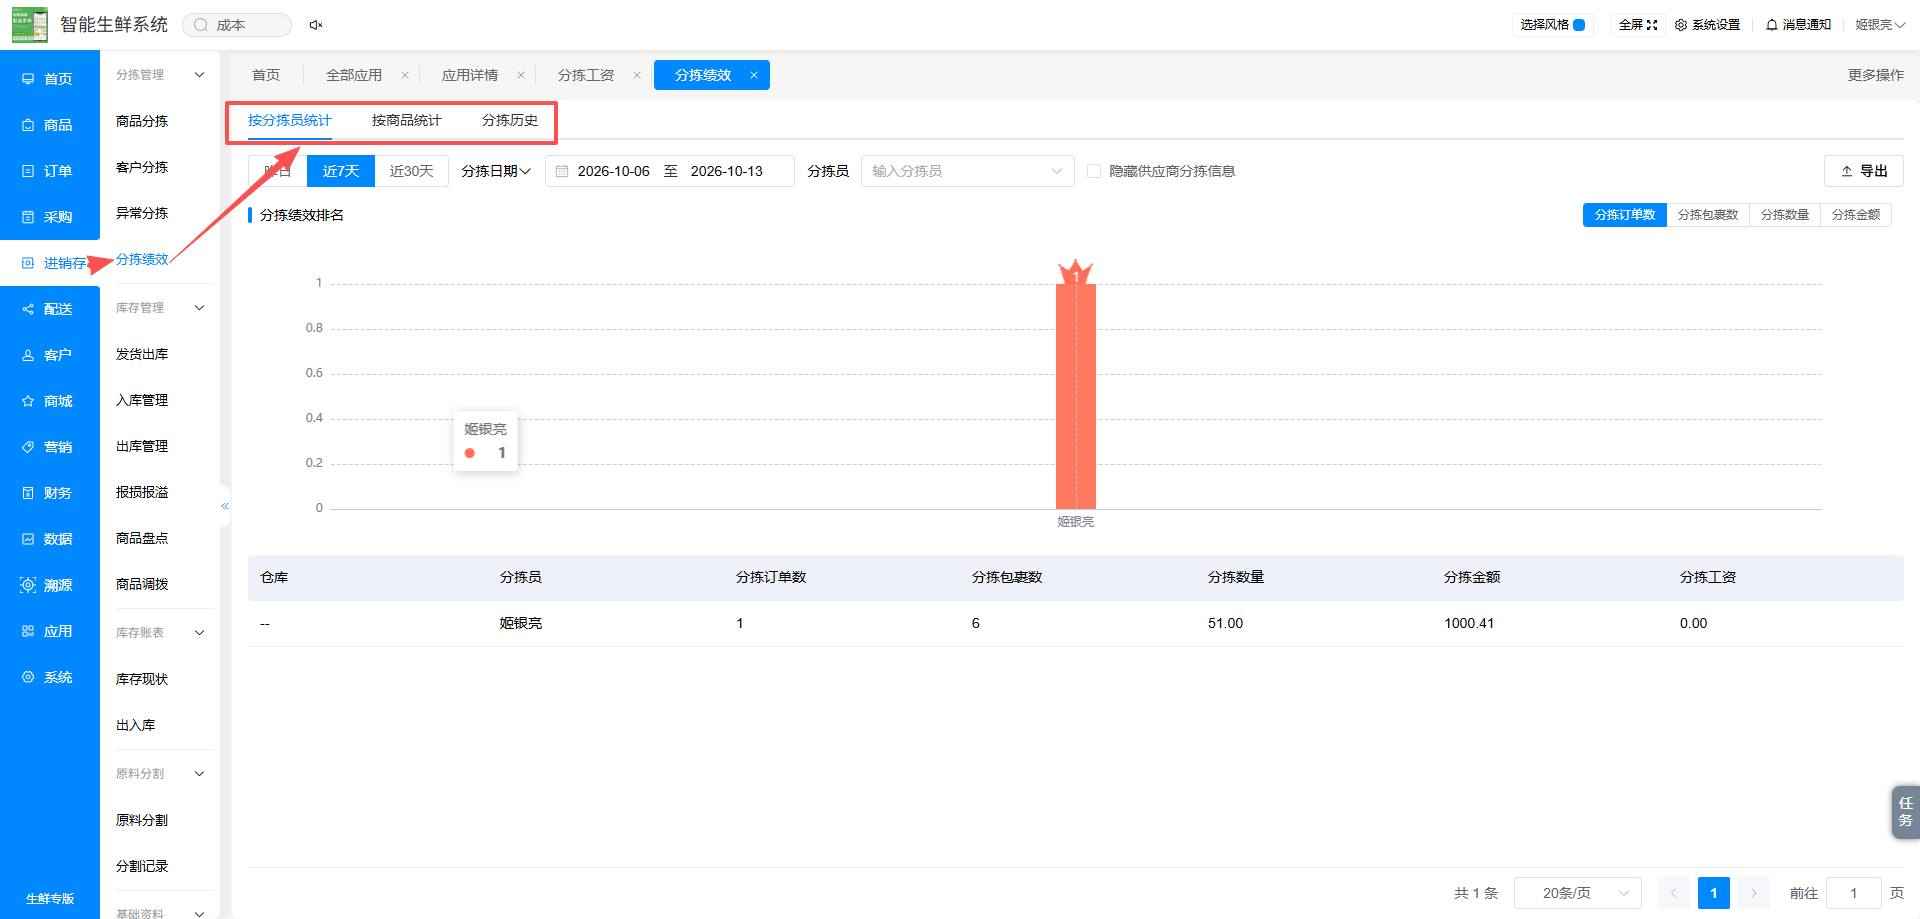Expand the 分拣日期 dropdown
1920x919 pixels.
point(496,171)
